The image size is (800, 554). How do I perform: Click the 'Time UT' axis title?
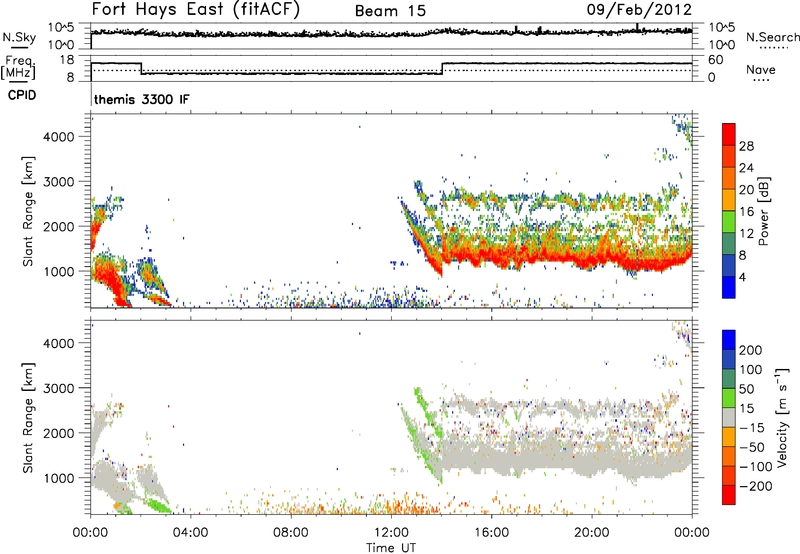coord(391,547)
